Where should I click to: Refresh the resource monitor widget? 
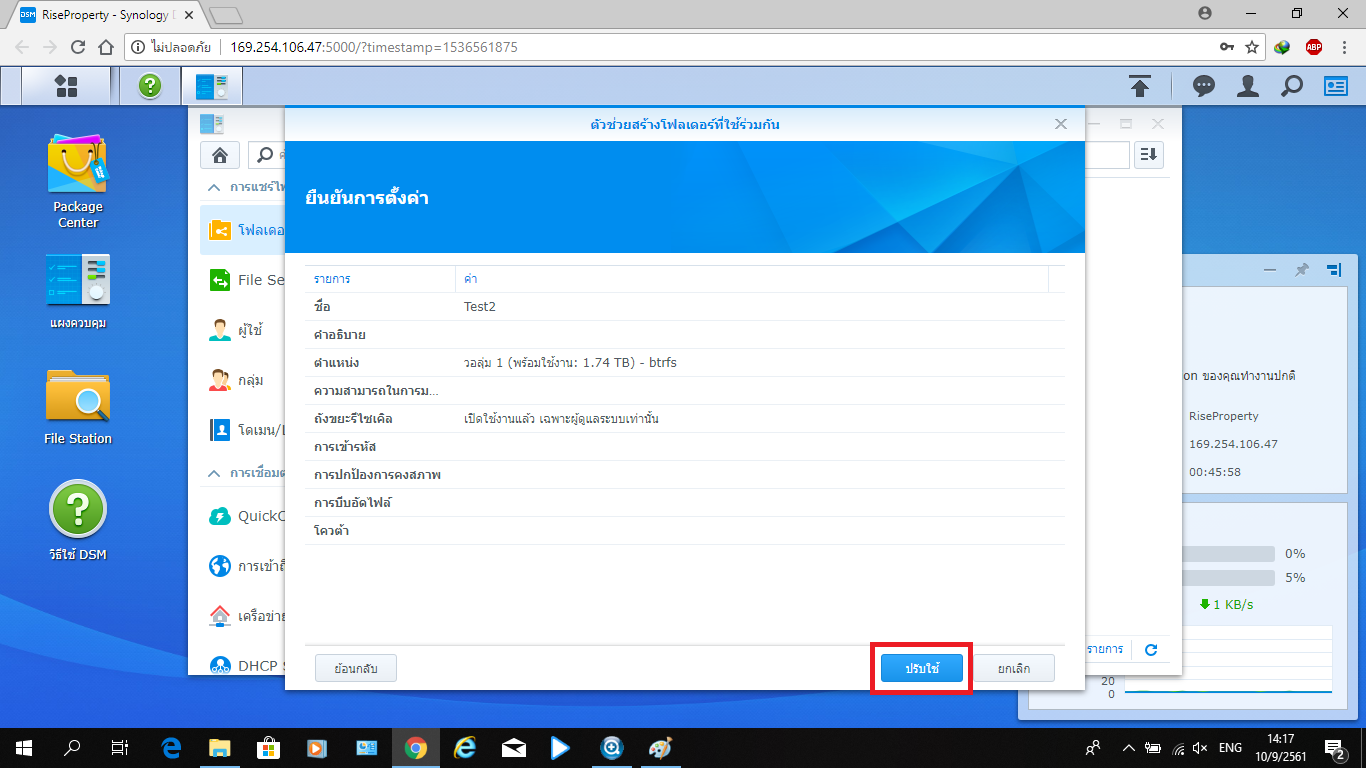[x=1151, y=649]
